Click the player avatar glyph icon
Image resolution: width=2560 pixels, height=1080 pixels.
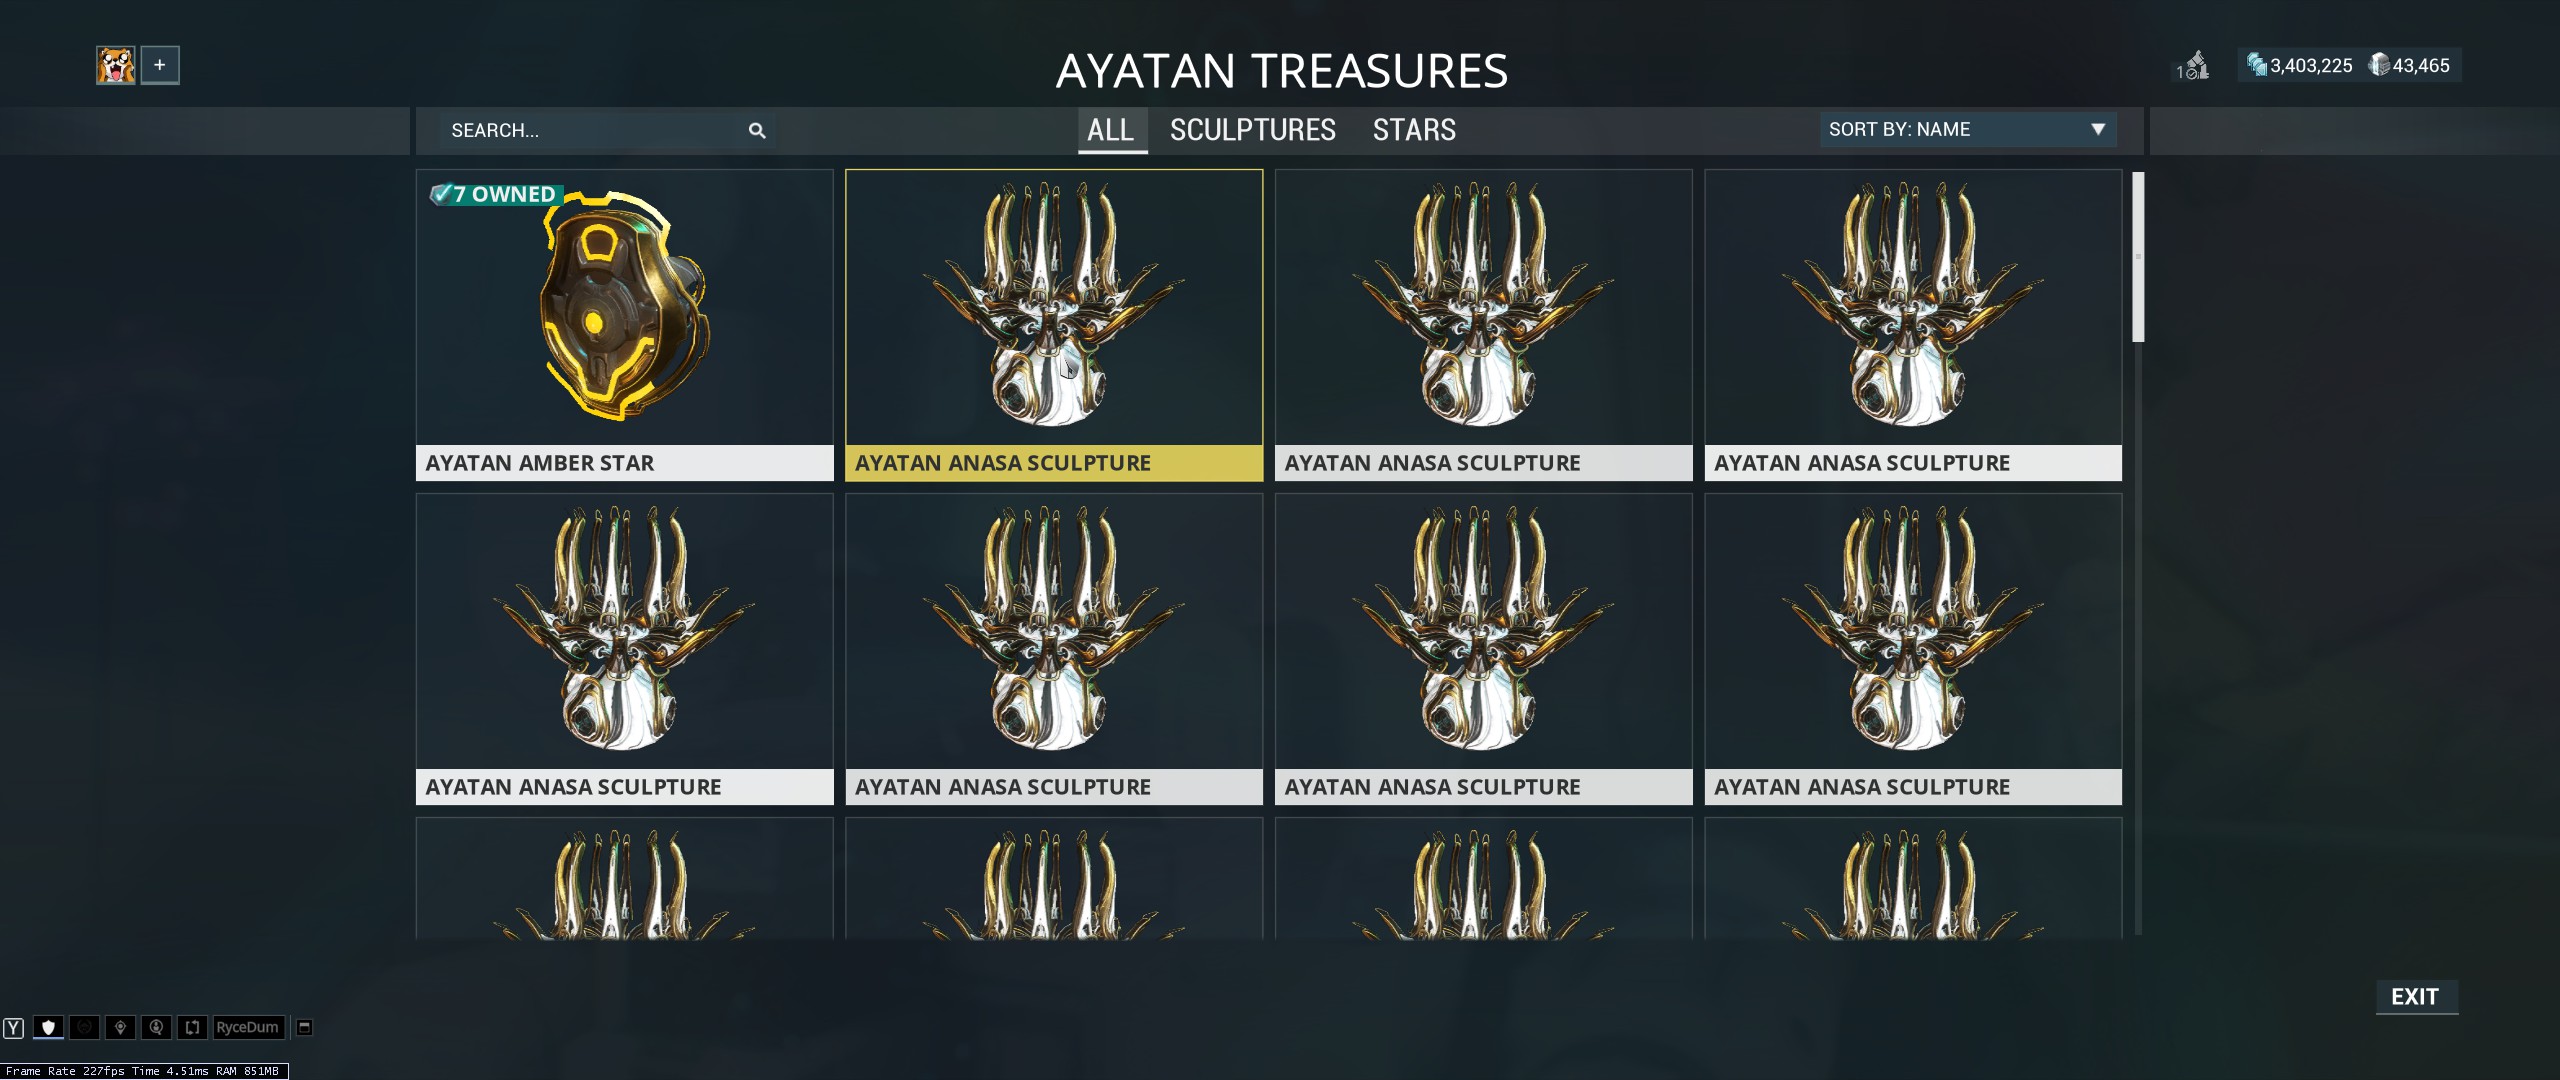coord(116,65)
